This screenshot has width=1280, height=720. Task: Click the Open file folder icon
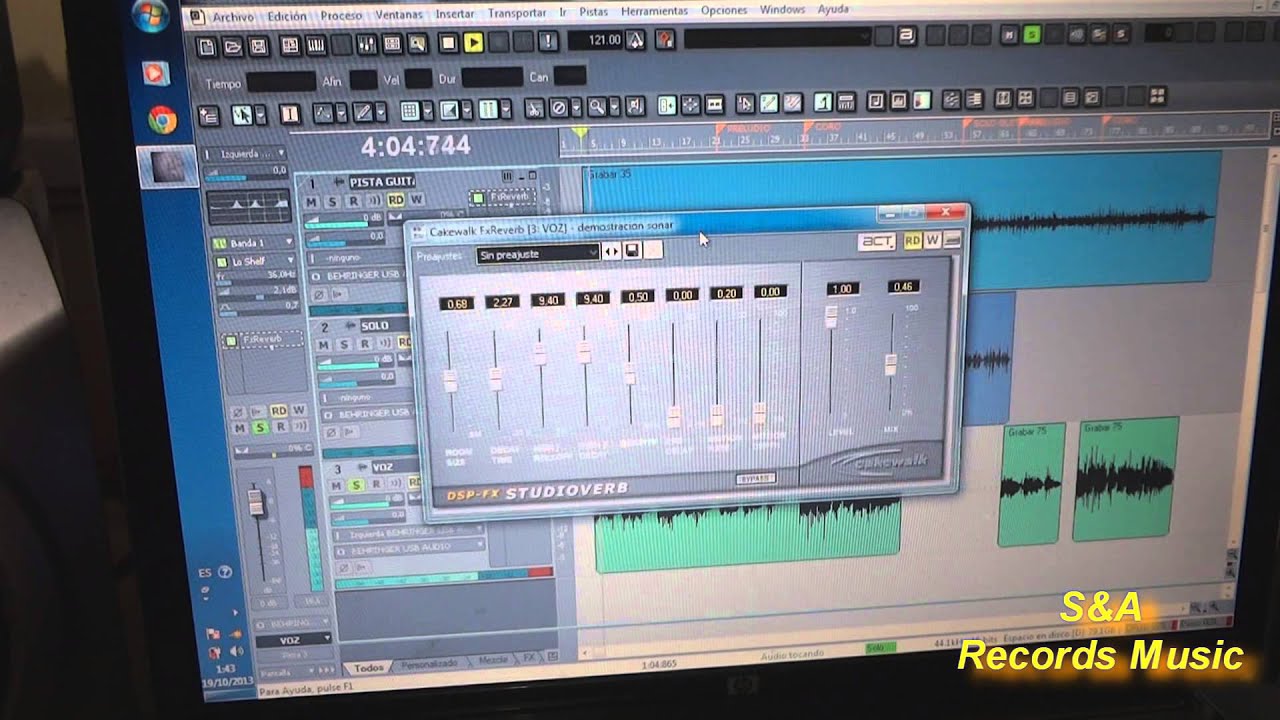point(232,45)
